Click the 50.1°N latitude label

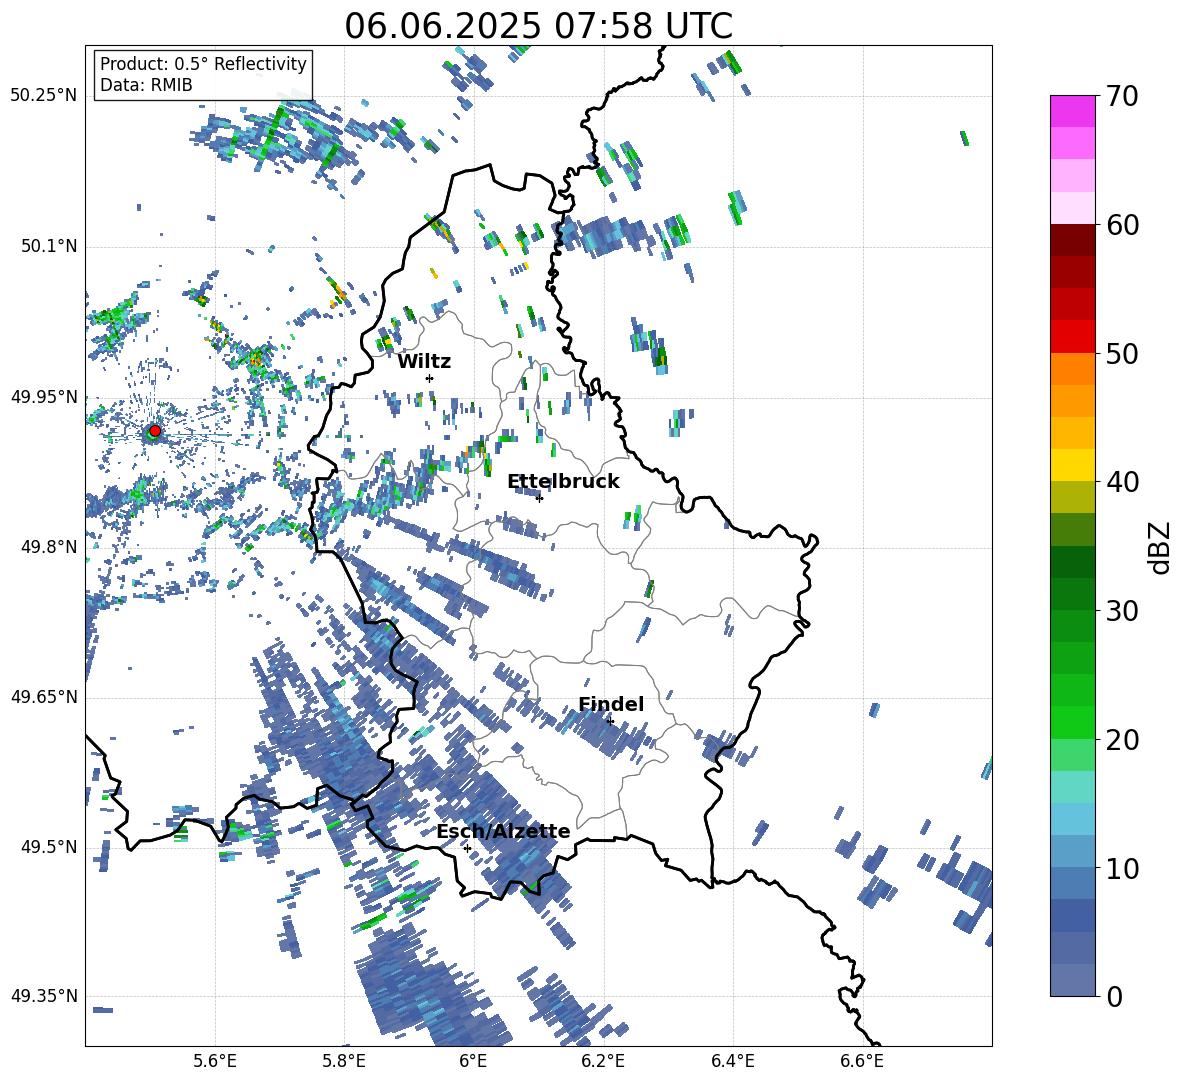pyautogui.click(x=49, y=246)
